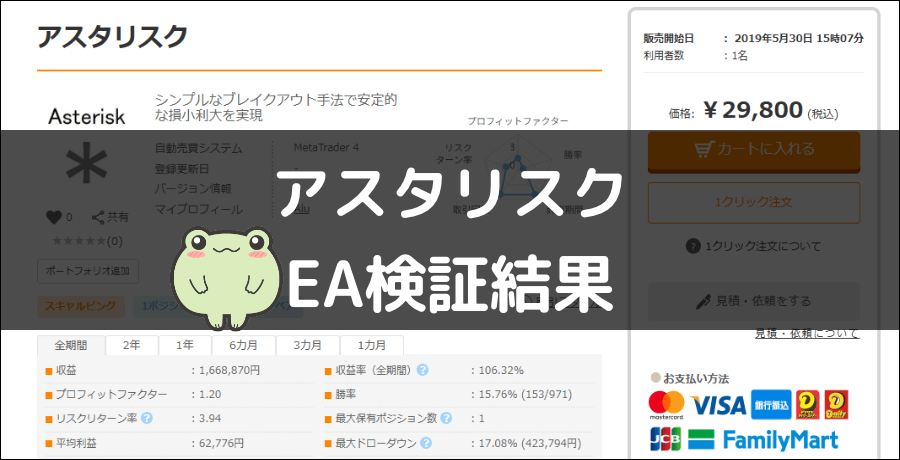Click help icon beside リスクリターン率
The height and width of the screenshot is (460, 900).
pyautogui.click(x=147, y=418)
